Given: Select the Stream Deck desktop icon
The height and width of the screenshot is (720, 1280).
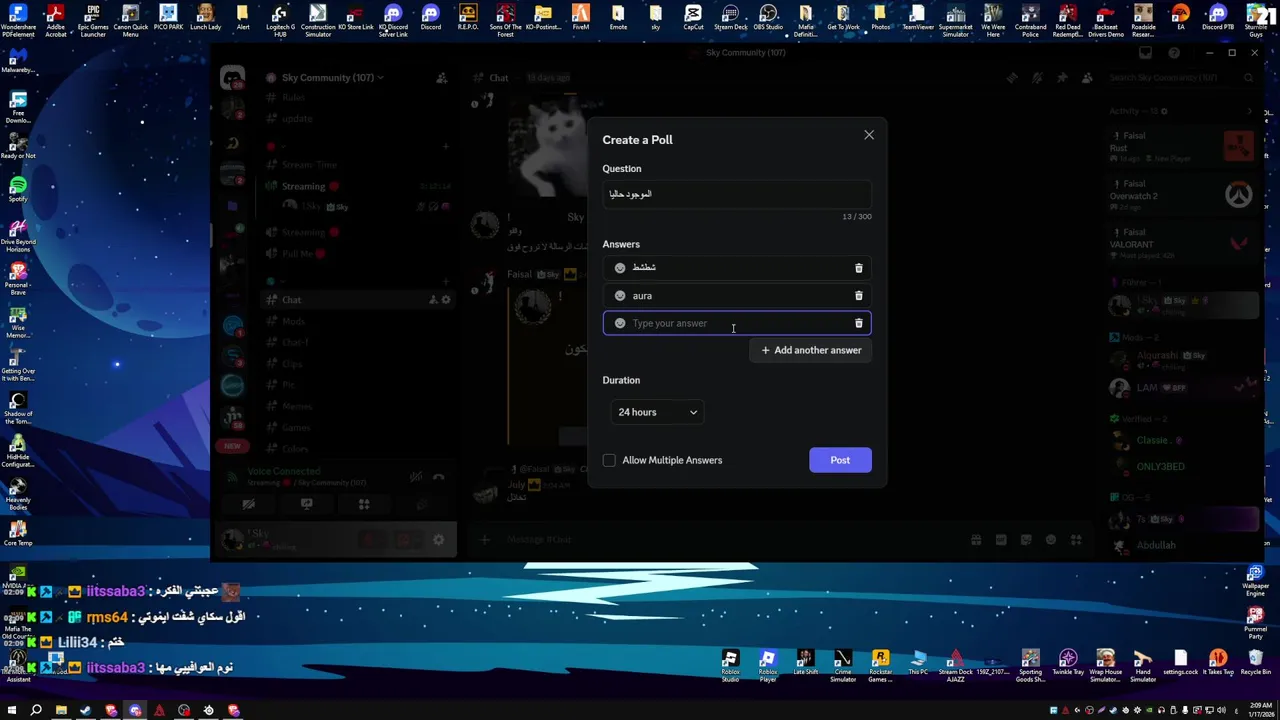Looking at the screenshot, I should pos(731,18).
